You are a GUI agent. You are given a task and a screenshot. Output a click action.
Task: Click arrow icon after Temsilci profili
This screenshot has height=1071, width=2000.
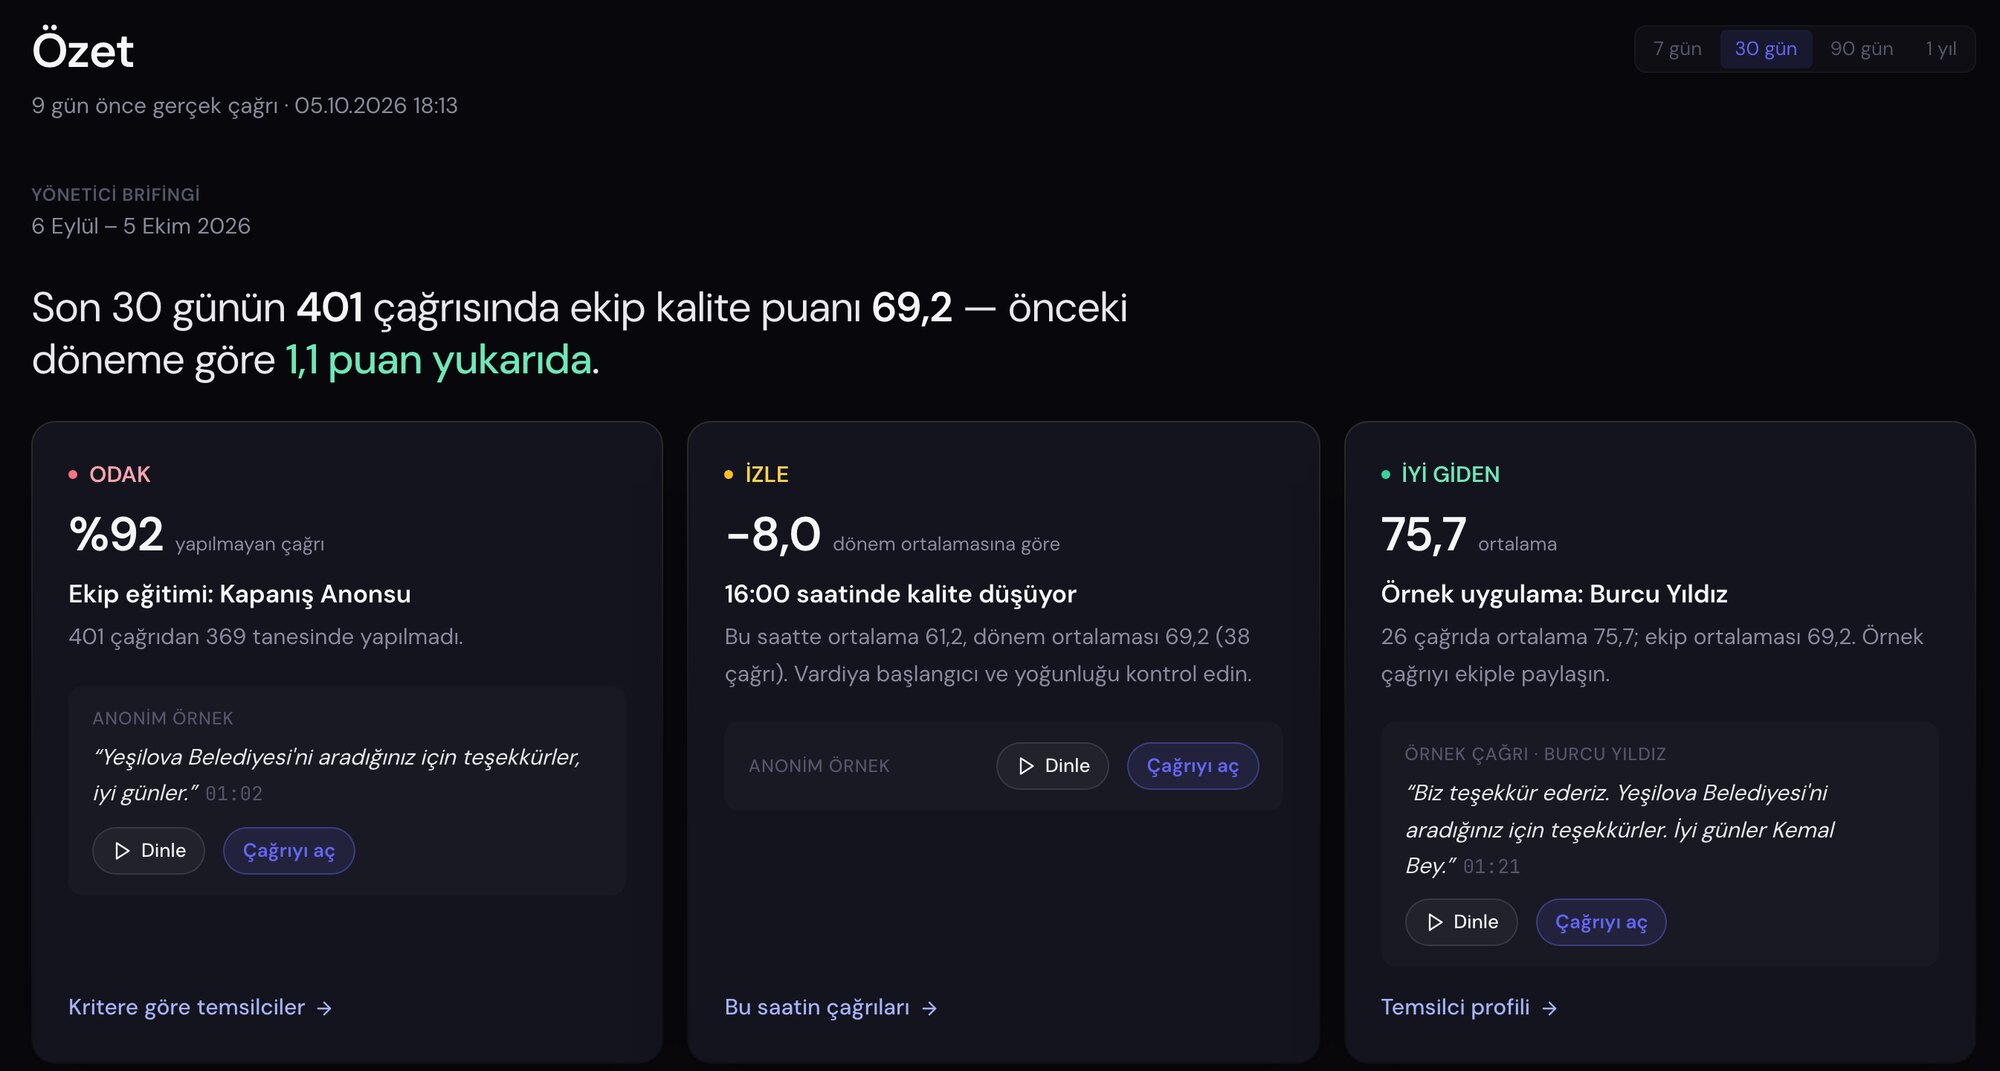pyautogui.click(x=1549, y=1008)
